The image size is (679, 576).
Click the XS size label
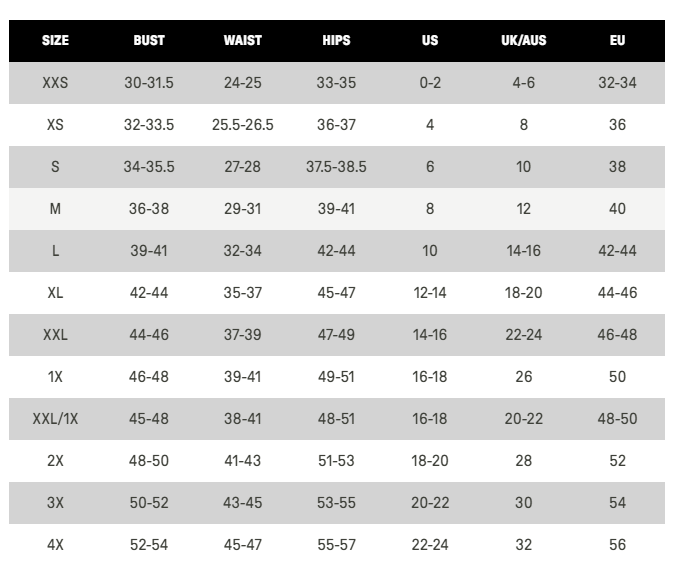(55, 125)
